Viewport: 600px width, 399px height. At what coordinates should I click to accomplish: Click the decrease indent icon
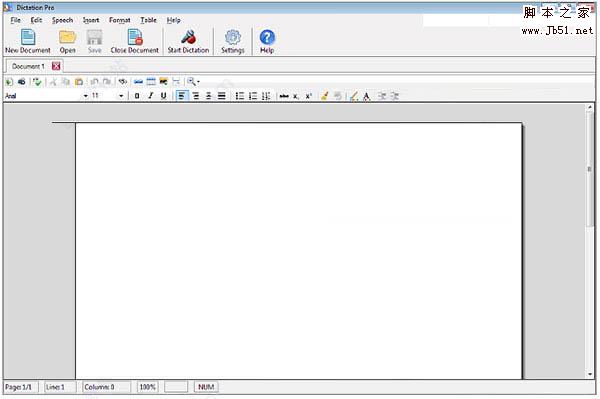[382, 96]
